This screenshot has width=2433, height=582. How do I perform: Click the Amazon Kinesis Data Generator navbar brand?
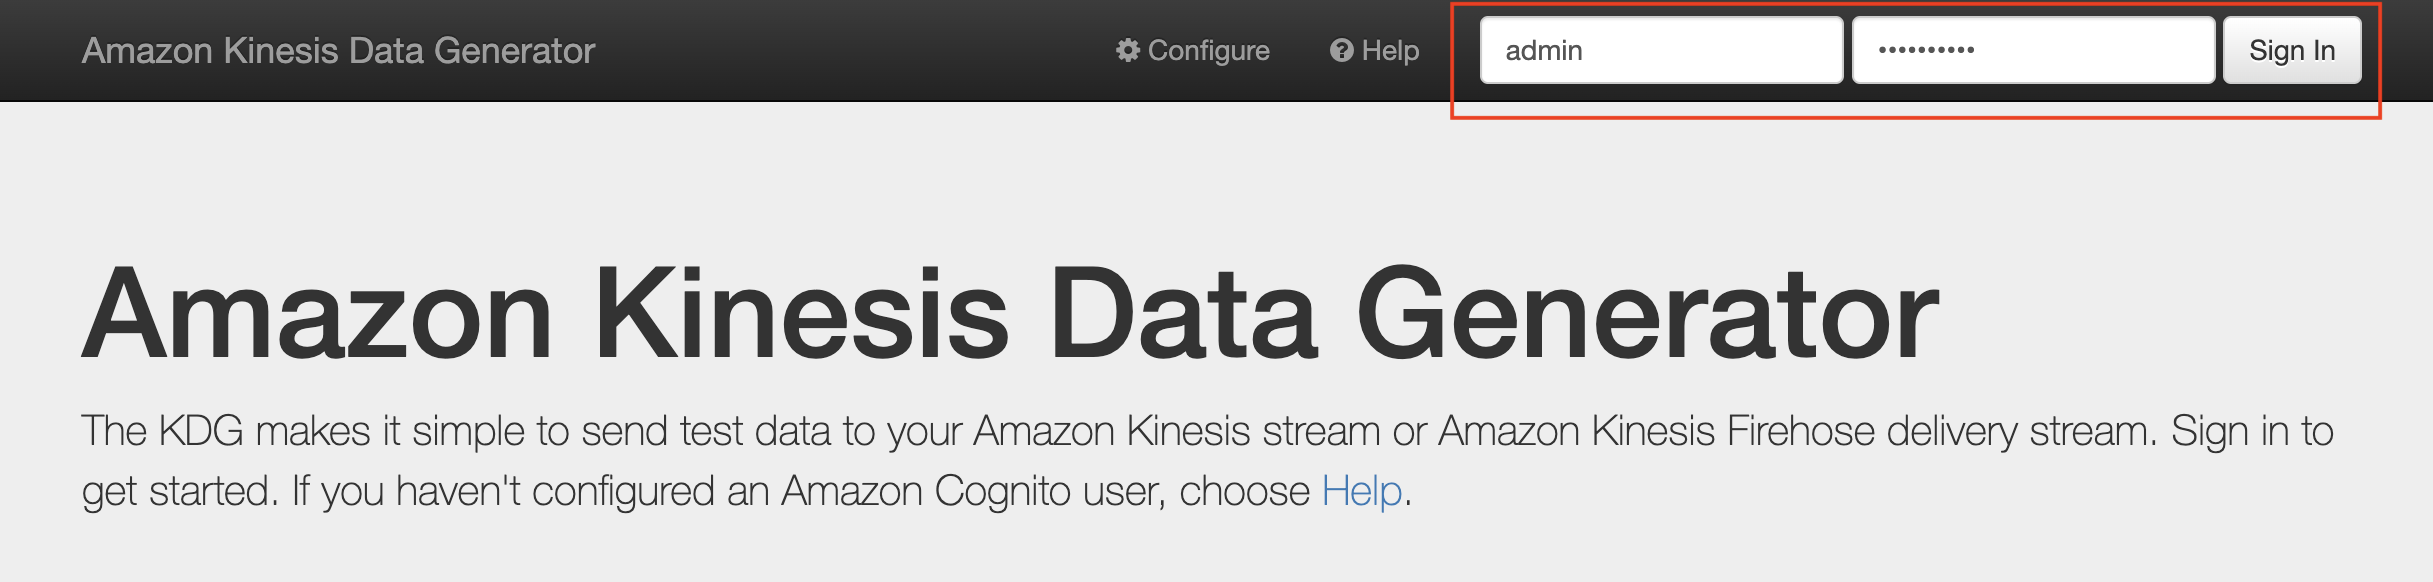tap(338, 50)
